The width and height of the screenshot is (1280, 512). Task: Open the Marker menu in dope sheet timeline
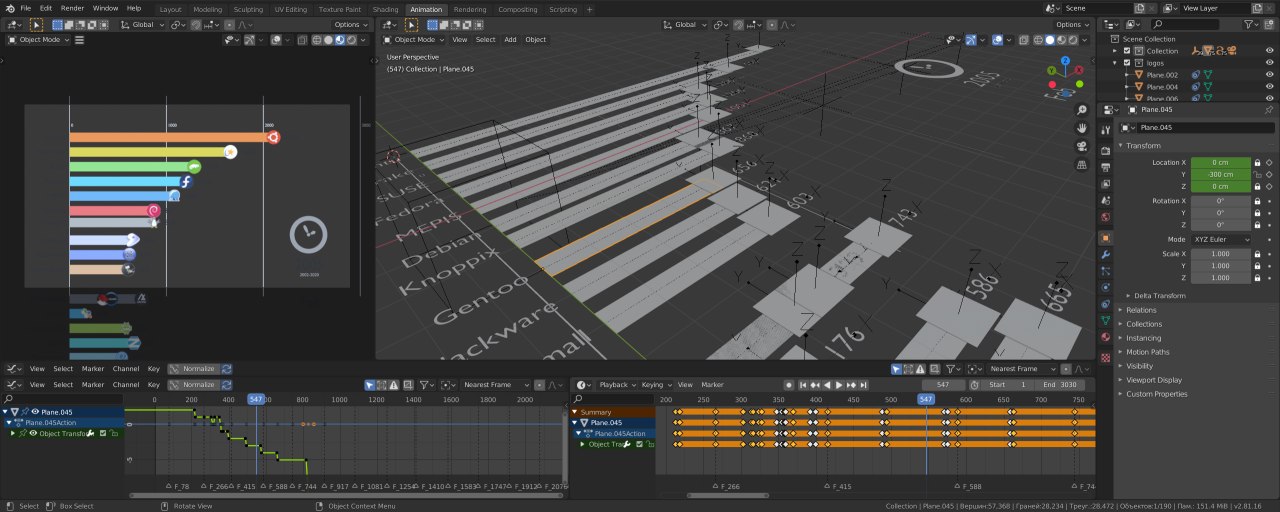tap(712, 384)
